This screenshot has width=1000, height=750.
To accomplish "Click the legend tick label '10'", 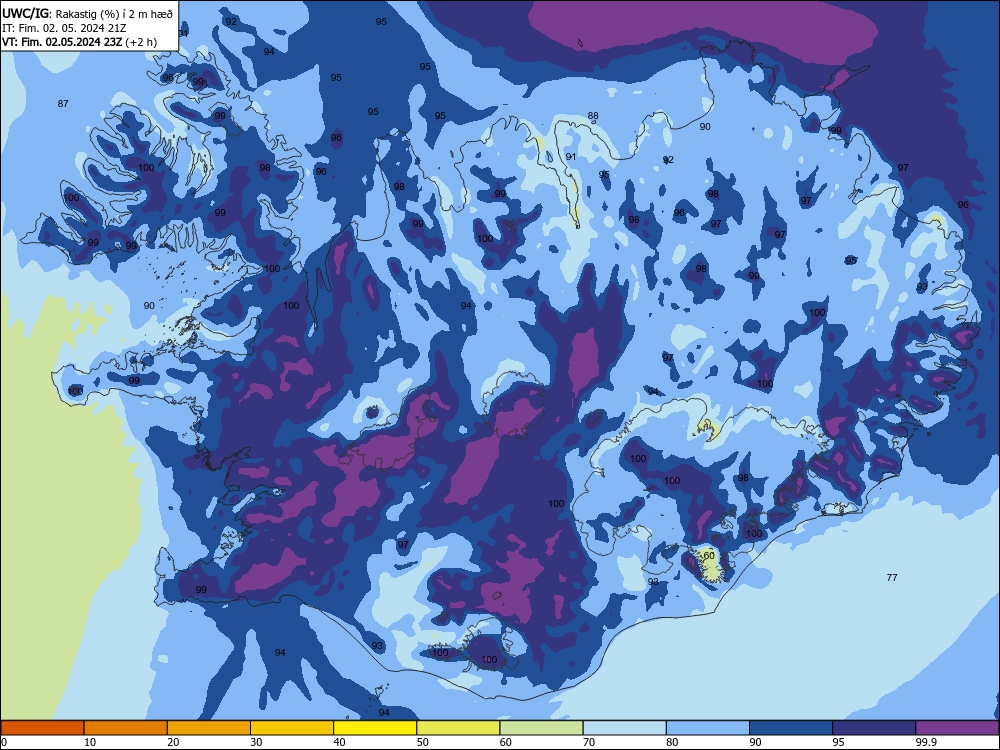I will point(90,742).
